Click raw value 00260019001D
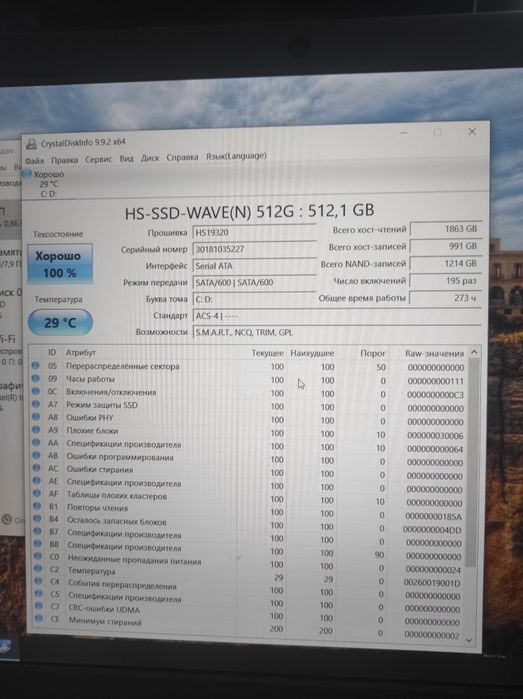The width and height of the screenshot is (523, 699). 432,583
